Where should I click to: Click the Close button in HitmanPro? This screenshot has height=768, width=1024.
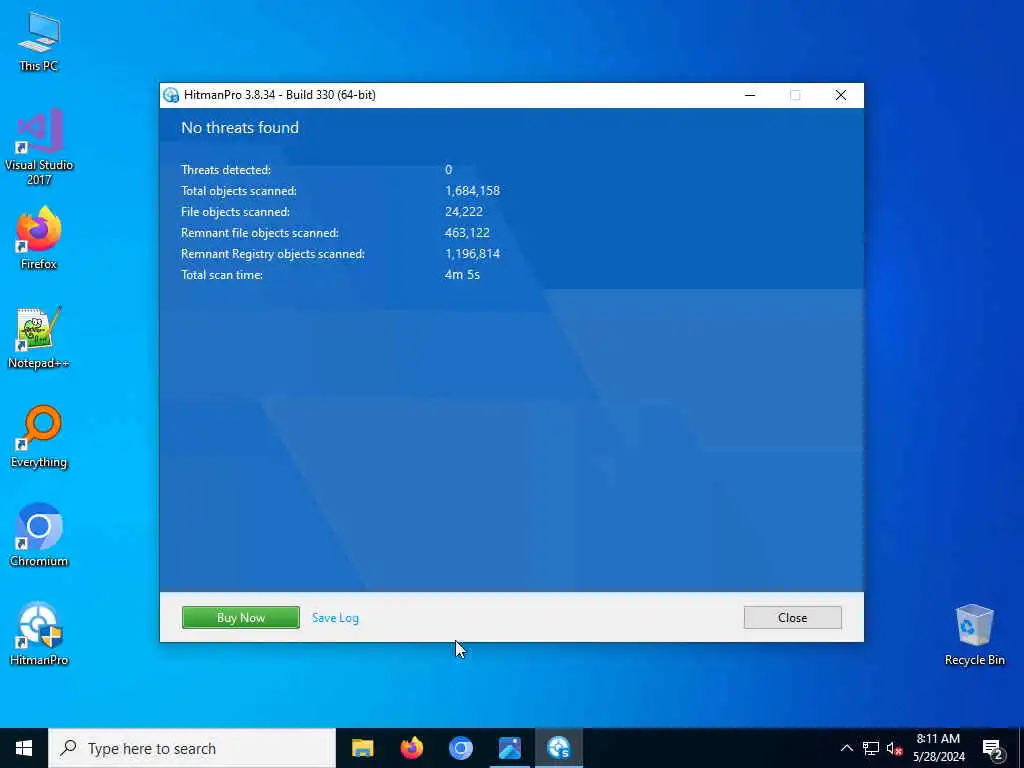[793, 618]
